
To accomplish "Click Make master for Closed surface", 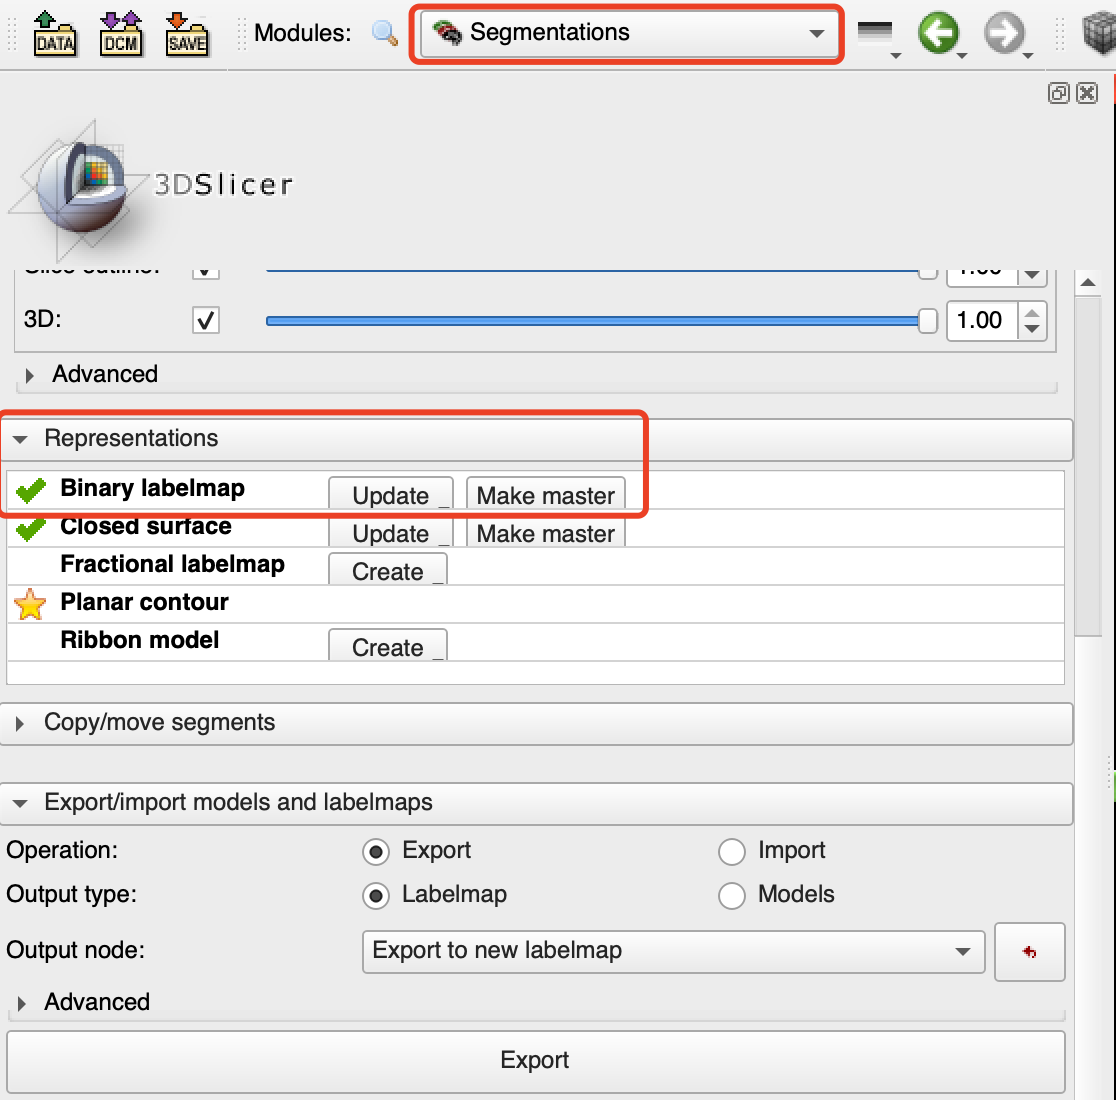I will click(545, 533).
